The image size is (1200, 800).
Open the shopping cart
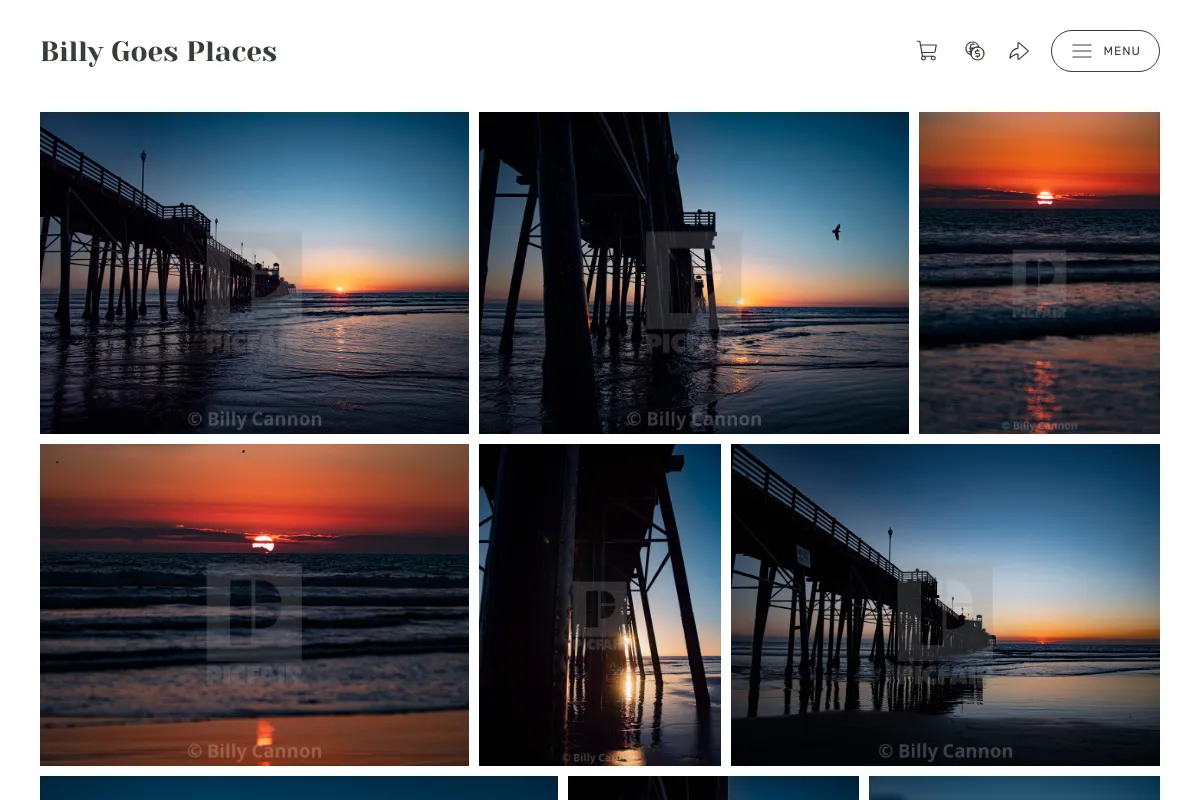point(927,51)
